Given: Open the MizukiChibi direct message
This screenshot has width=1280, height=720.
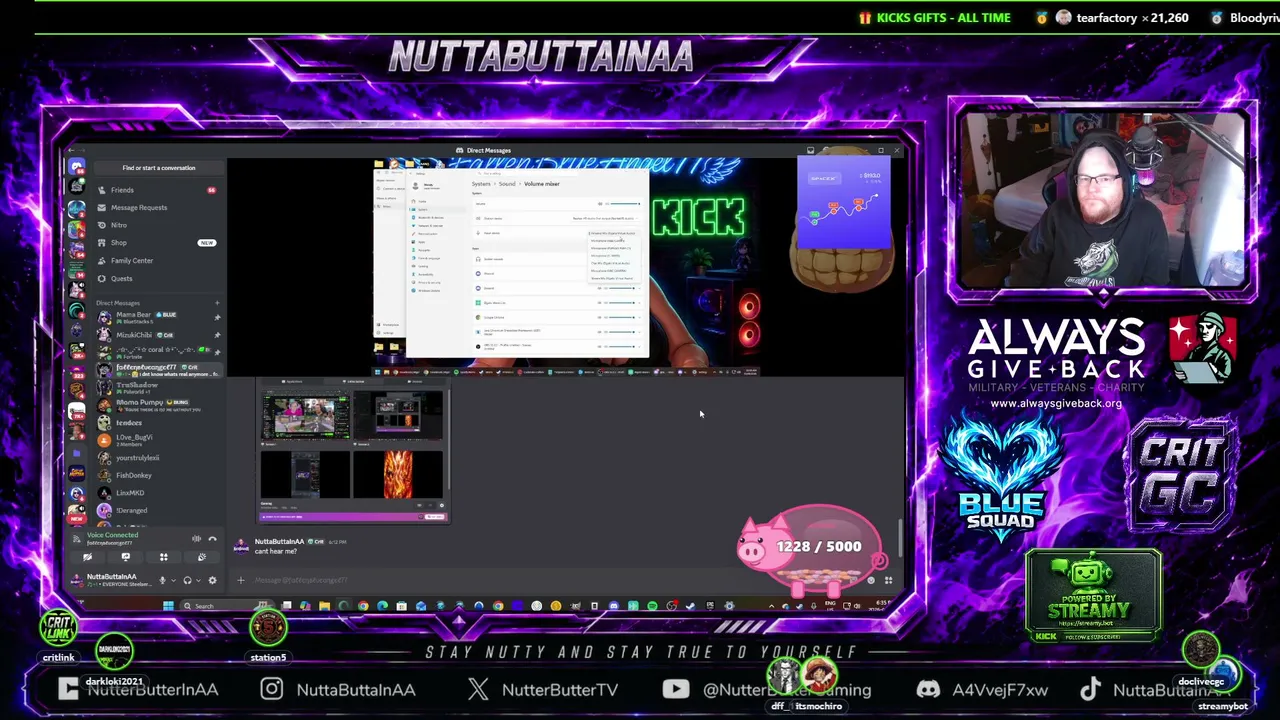Looking at the screenshot, I should coord(158,335).
